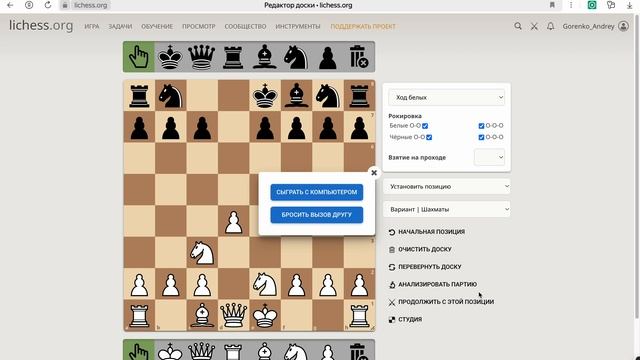Click 'Перевернуть доску' button
Image resolution: width=640 pixels, height=360 pixels.
(x=425, y=267)
